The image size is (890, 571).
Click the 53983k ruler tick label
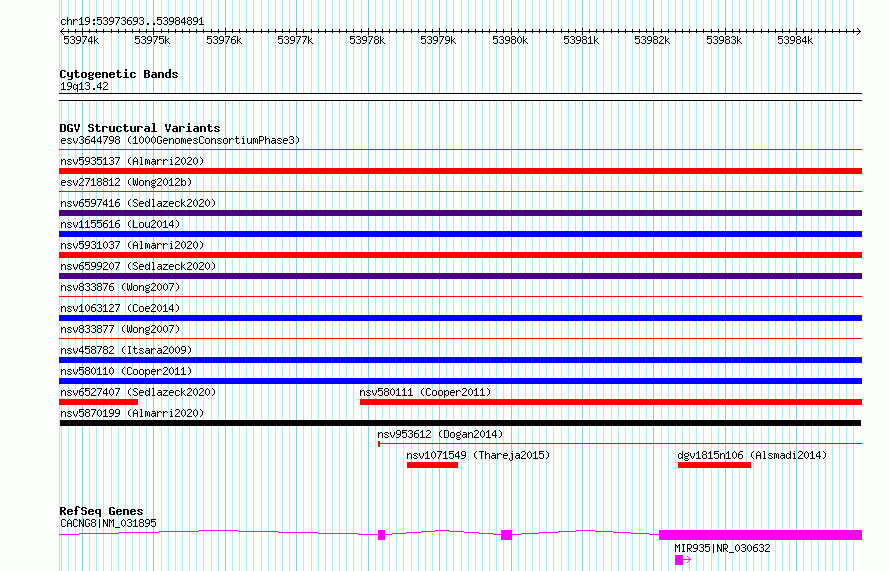pos(724,40)
